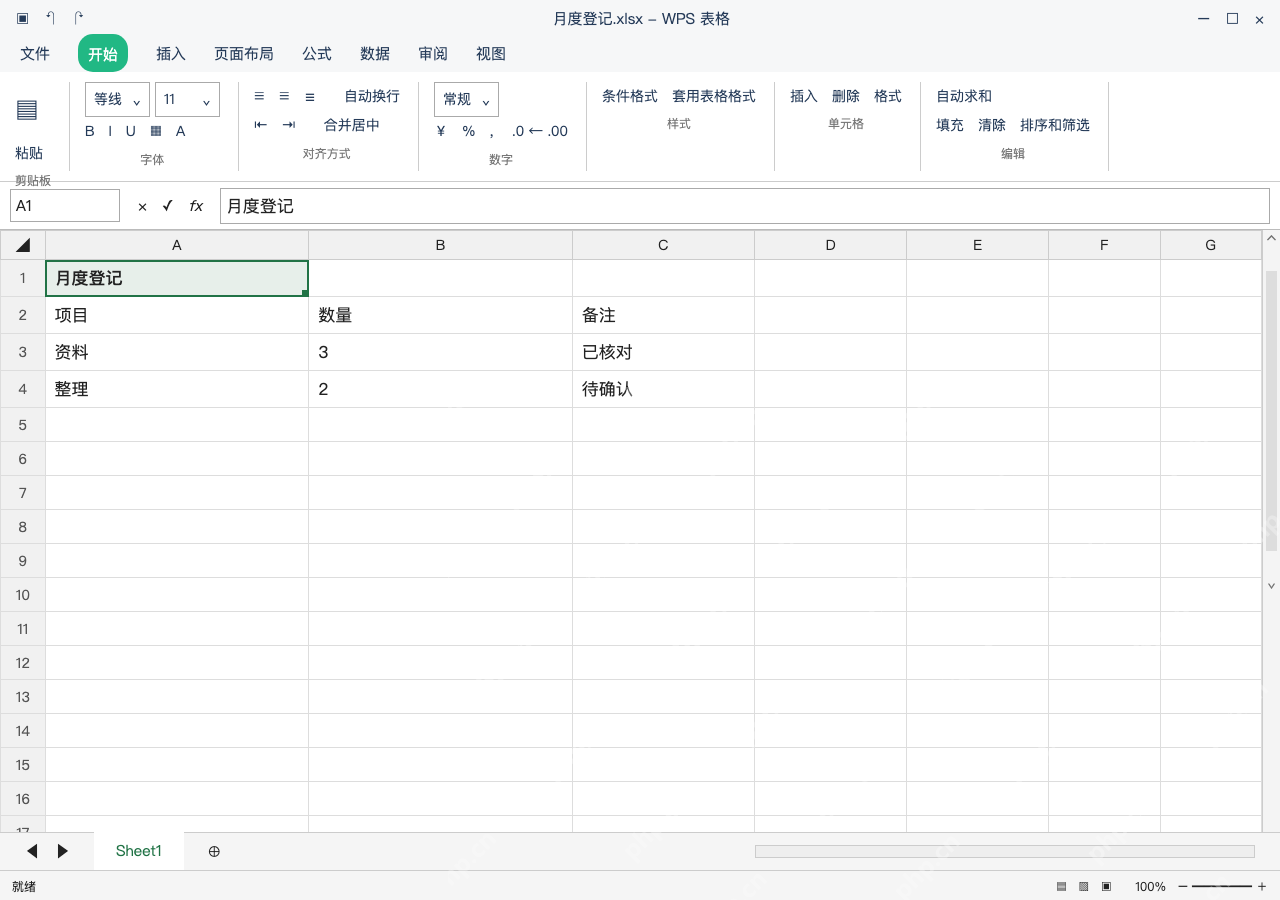Switch to the 数据 ribbon tab
The width and height of the screenshot is (1280, 900).
[x=375, y=54]
